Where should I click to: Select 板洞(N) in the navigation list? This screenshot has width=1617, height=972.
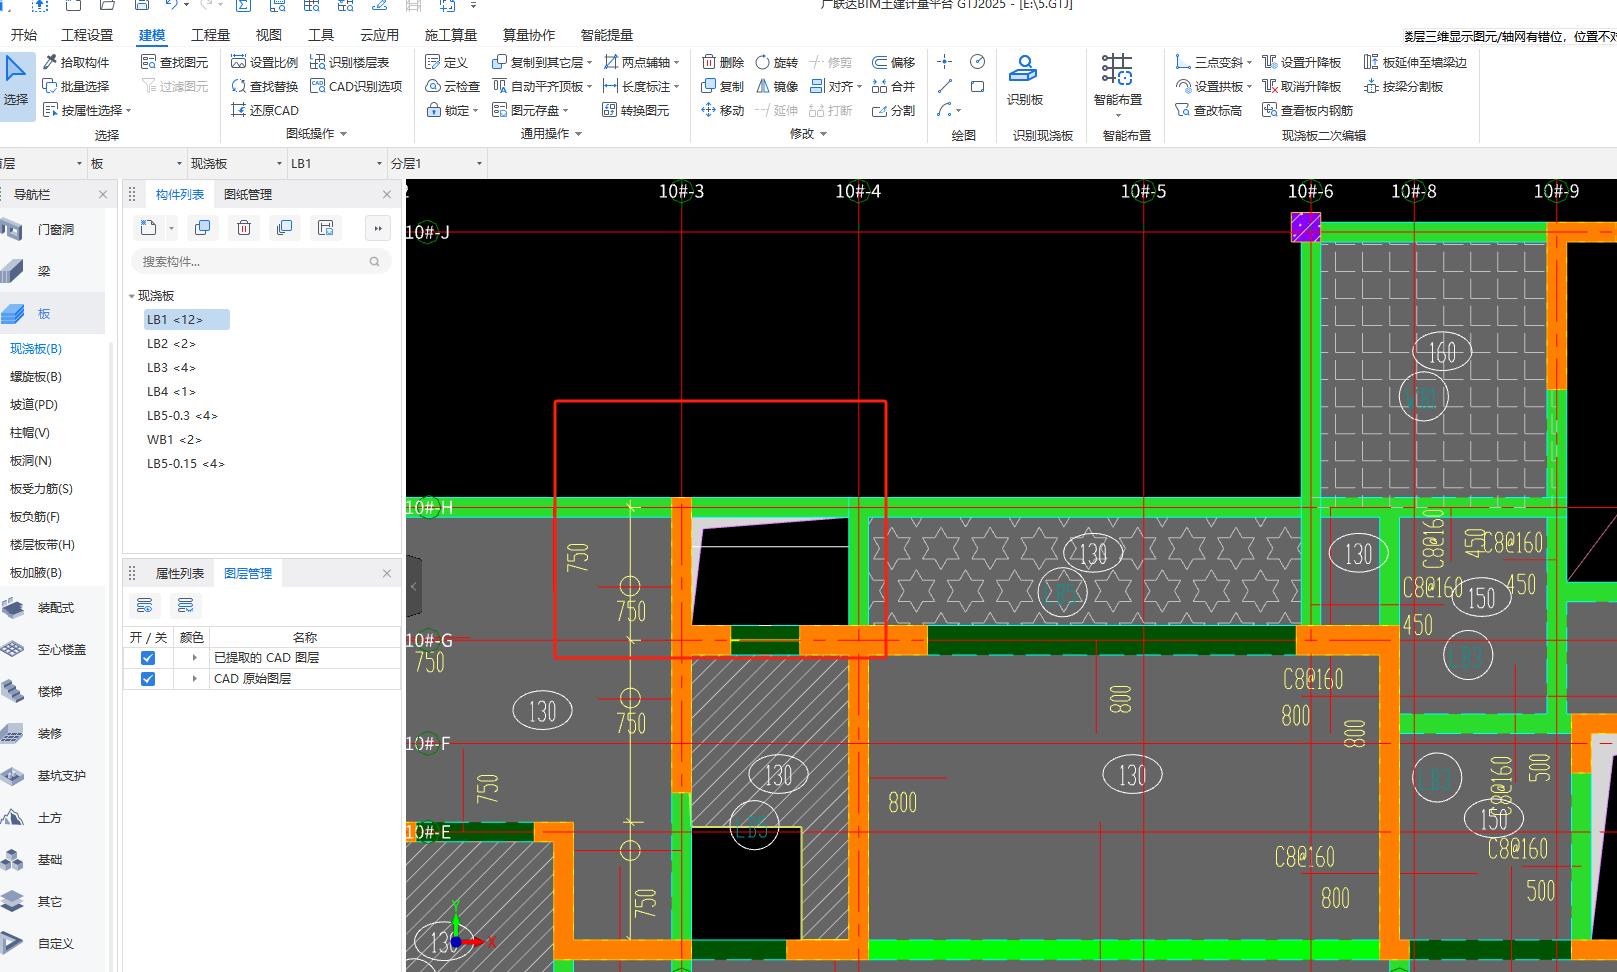coord(31,461)
